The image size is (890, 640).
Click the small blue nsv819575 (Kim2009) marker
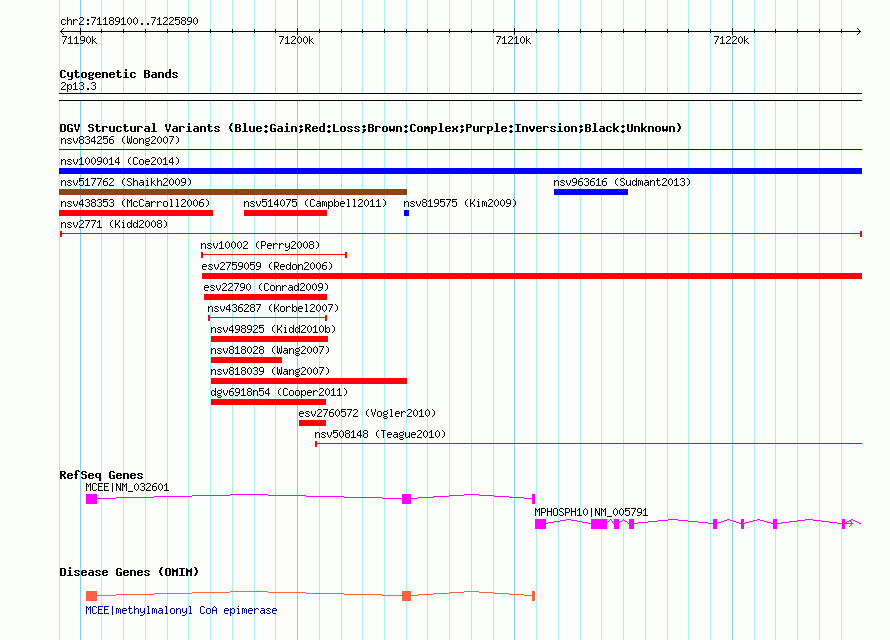pos(406,213)
